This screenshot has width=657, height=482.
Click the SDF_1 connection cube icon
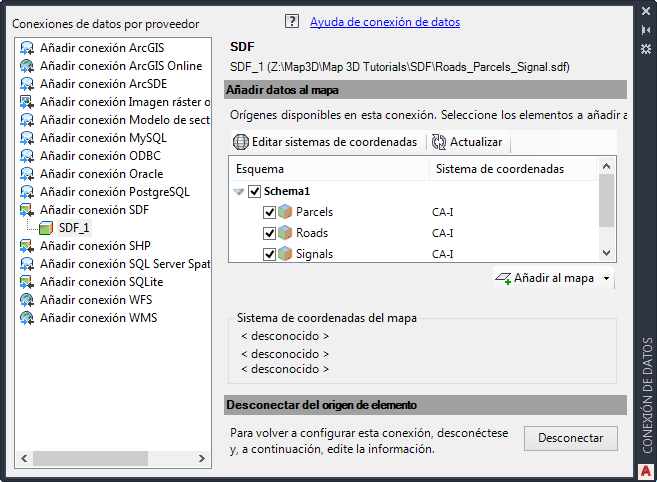click(45, 228)
